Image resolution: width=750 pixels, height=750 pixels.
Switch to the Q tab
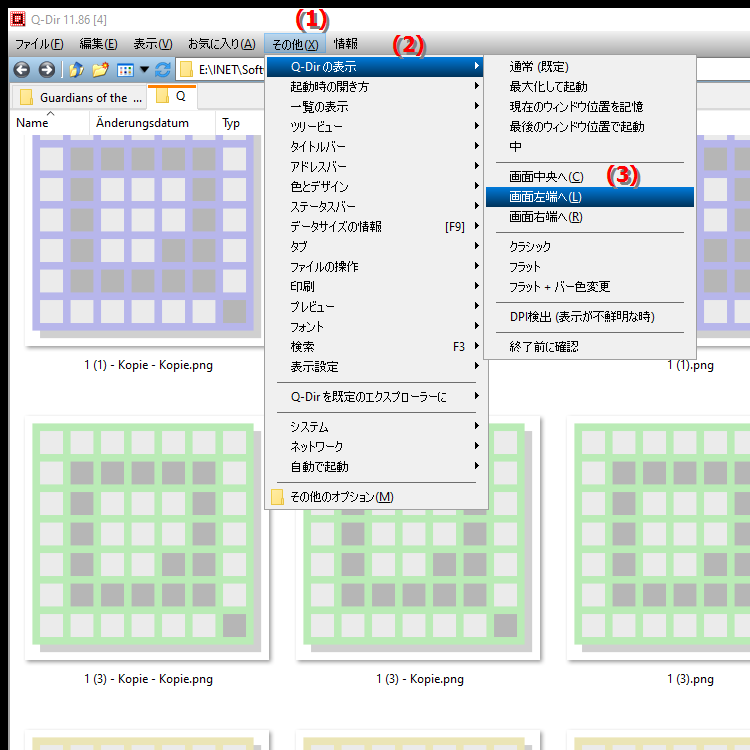tap(173, 97)
